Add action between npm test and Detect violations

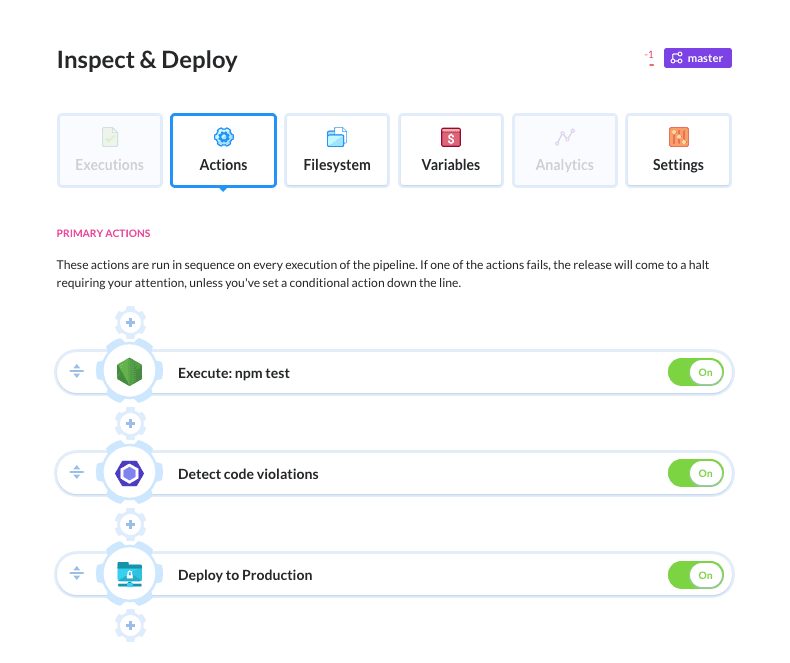click(x=131, y=423)
